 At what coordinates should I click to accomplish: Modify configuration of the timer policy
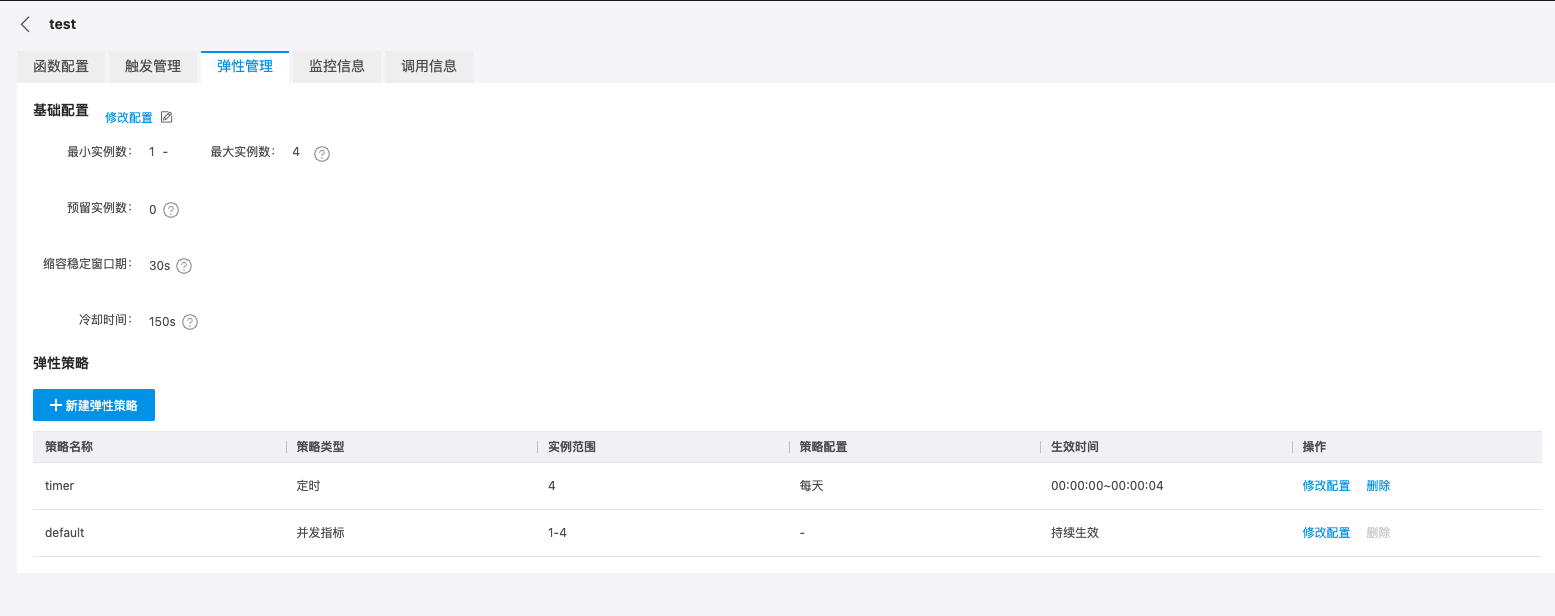click(x=1326, y=486)
